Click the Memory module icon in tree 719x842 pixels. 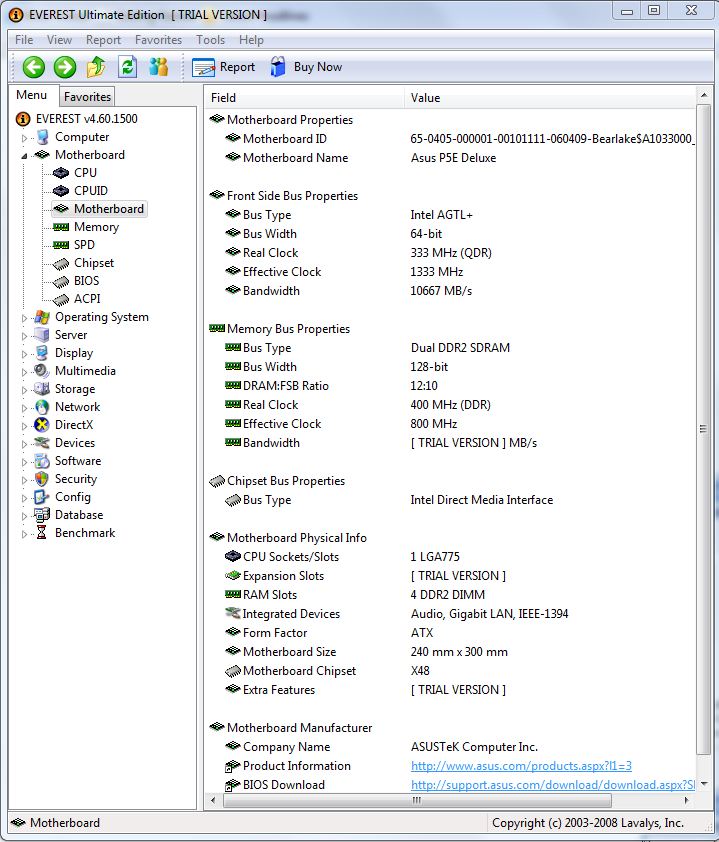[61, 227]
